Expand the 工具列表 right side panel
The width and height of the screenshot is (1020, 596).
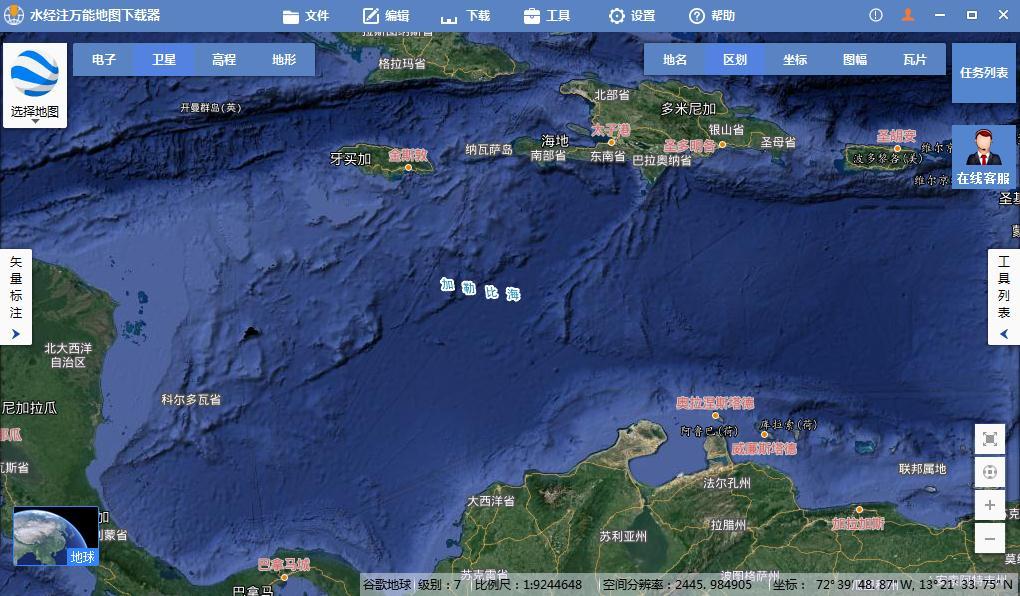(1004, 297)
